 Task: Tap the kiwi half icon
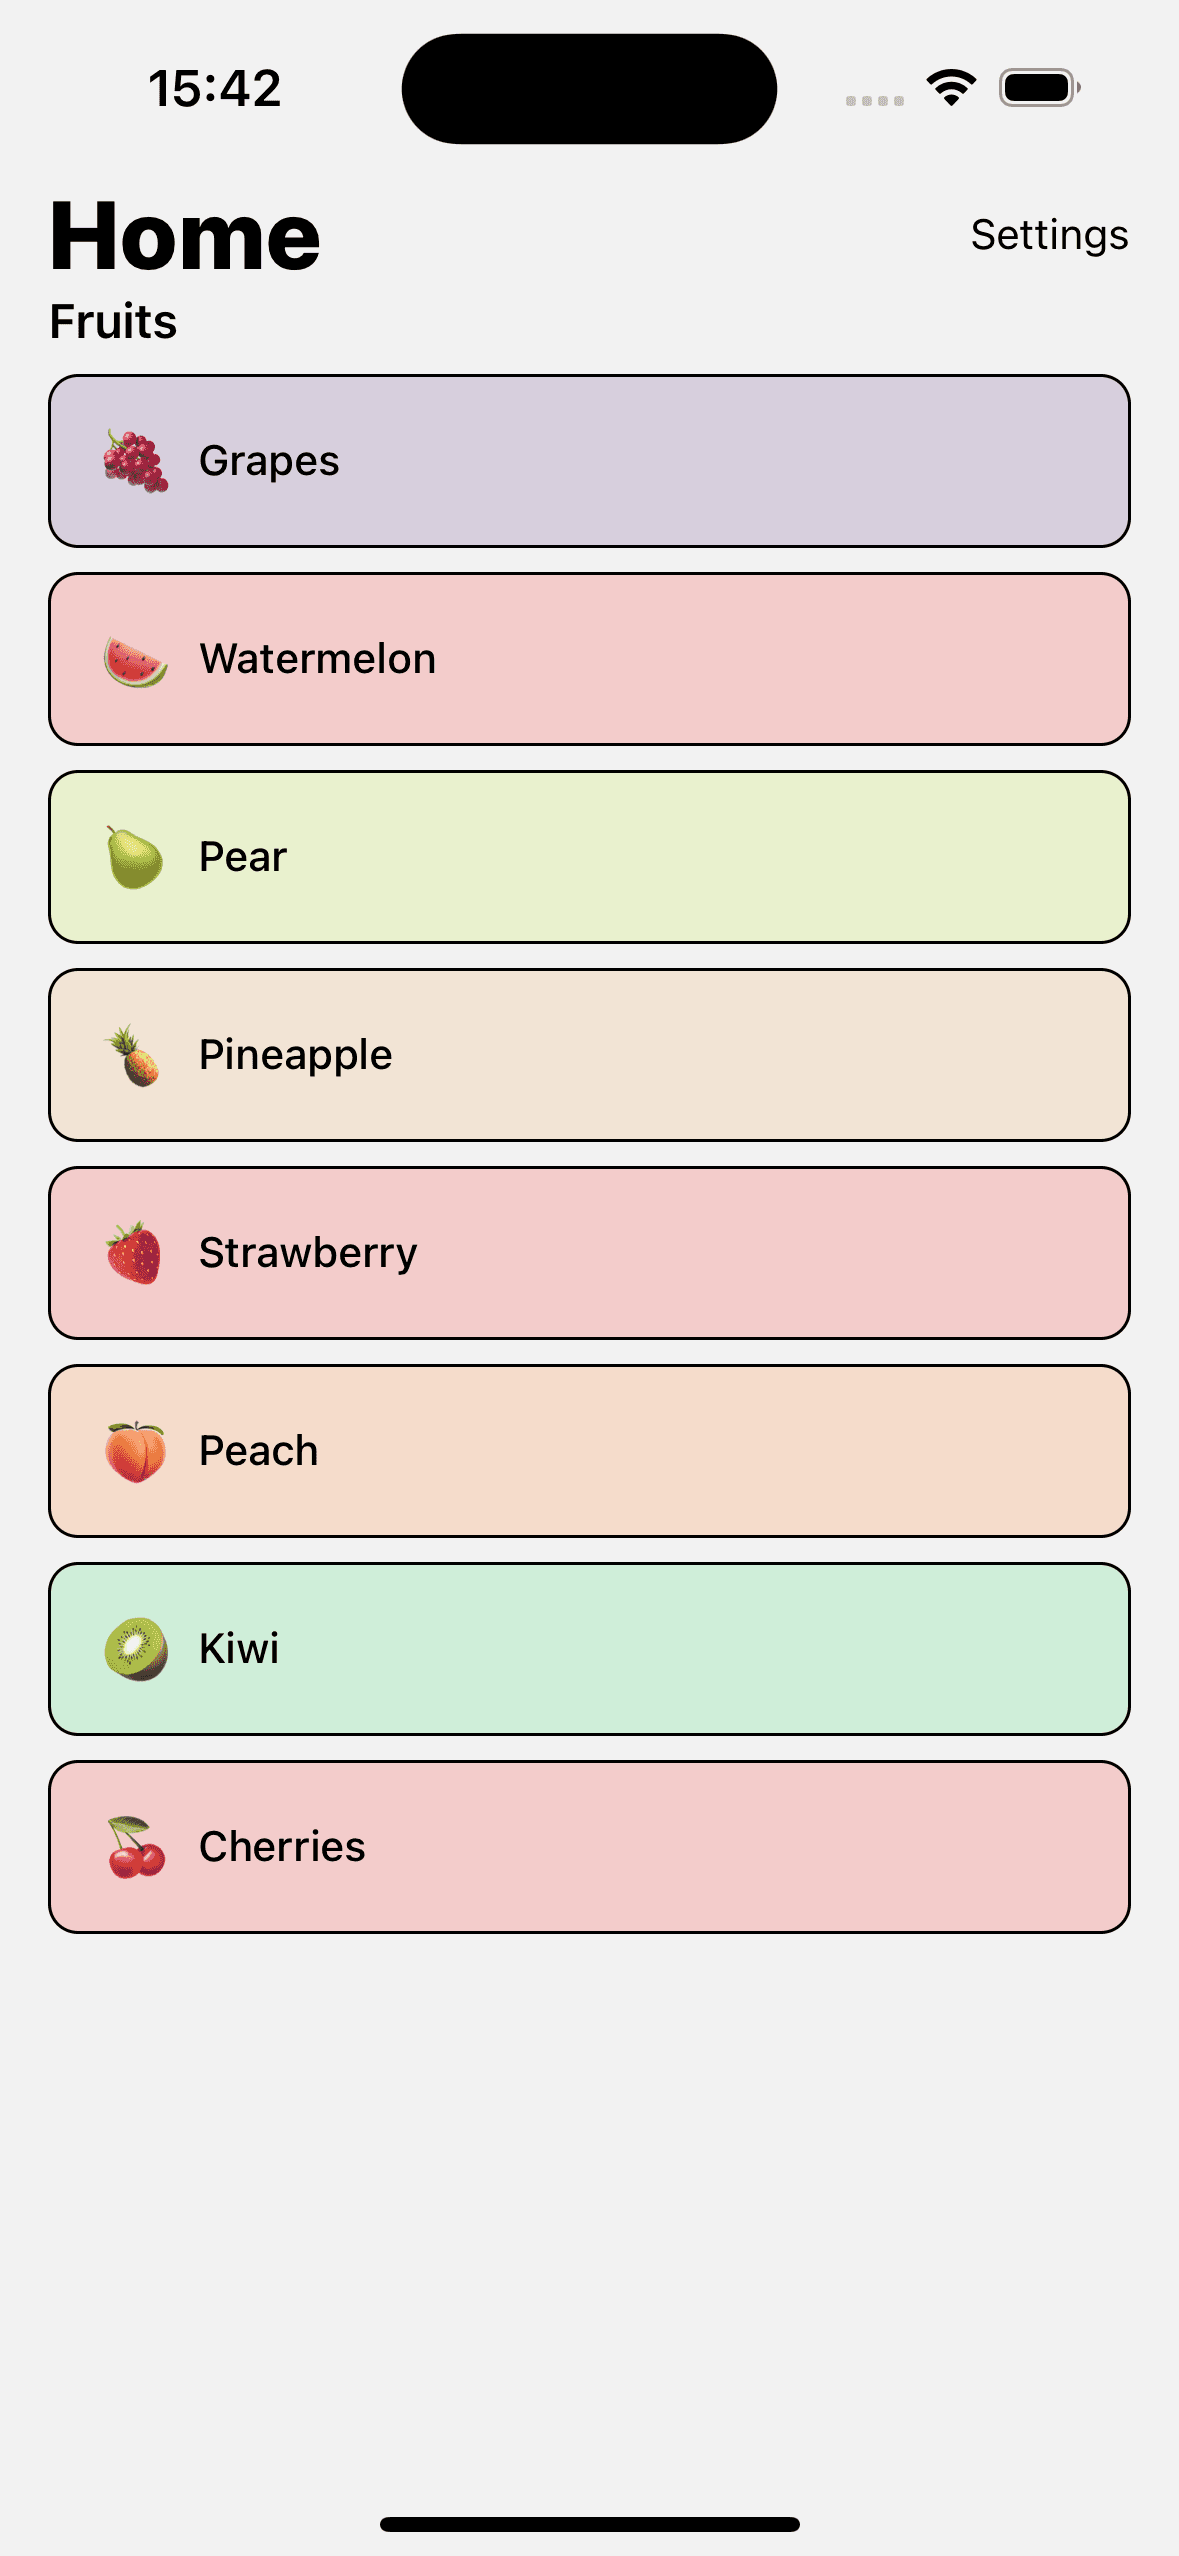point(136,1649)
